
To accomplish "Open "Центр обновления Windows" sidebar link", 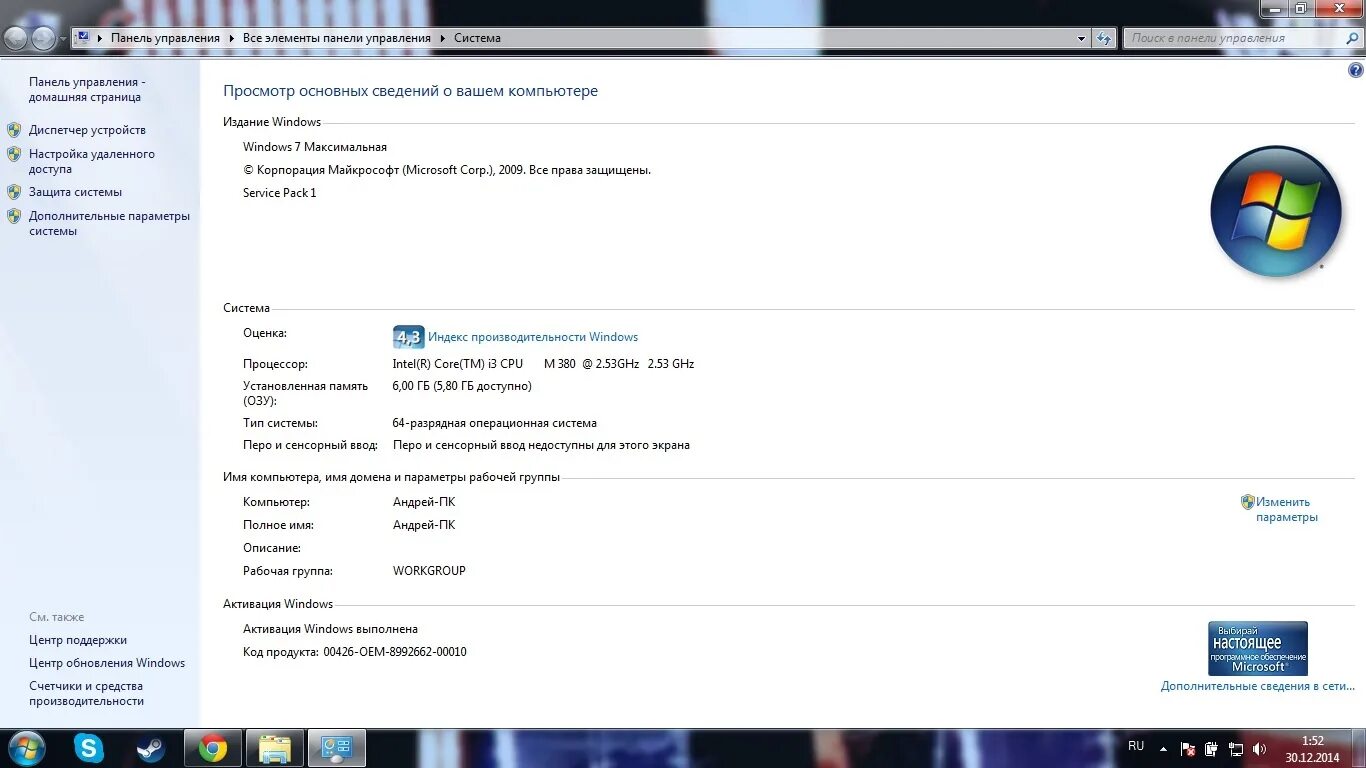I will coord(107,663).
